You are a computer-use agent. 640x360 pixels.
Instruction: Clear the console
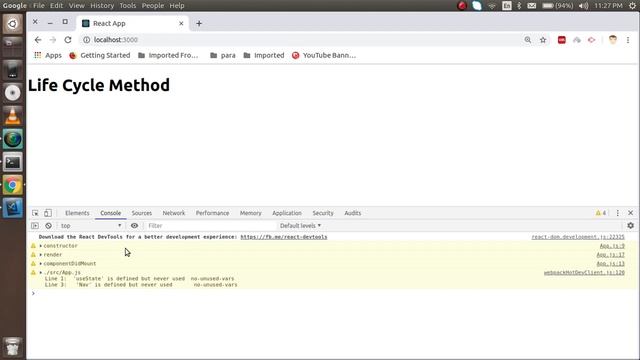pyautogui.click(x=48, y=225)
